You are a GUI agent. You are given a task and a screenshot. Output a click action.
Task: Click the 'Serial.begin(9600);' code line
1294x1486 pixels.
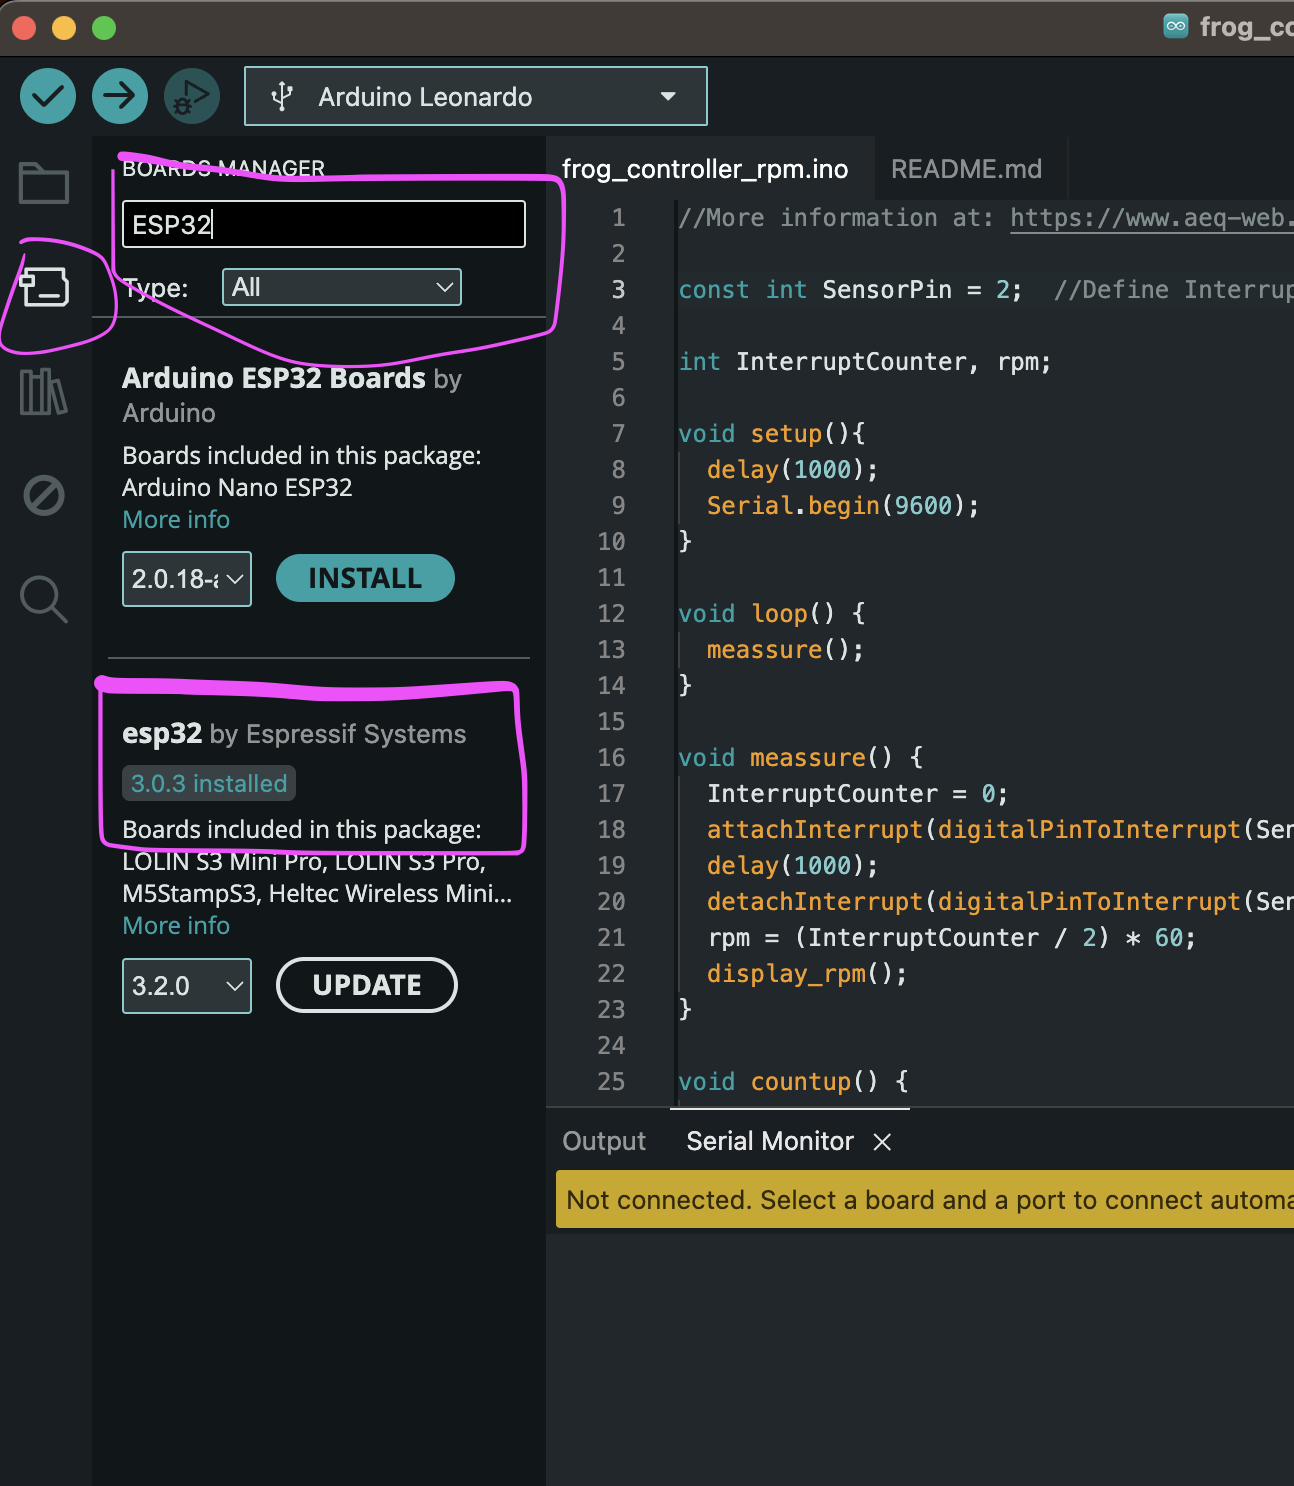(x=843, y=506)
